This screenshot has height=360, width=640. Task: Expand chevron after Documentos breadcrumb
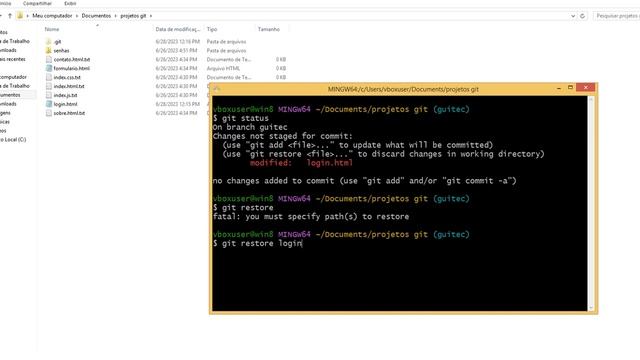[116, 16]
